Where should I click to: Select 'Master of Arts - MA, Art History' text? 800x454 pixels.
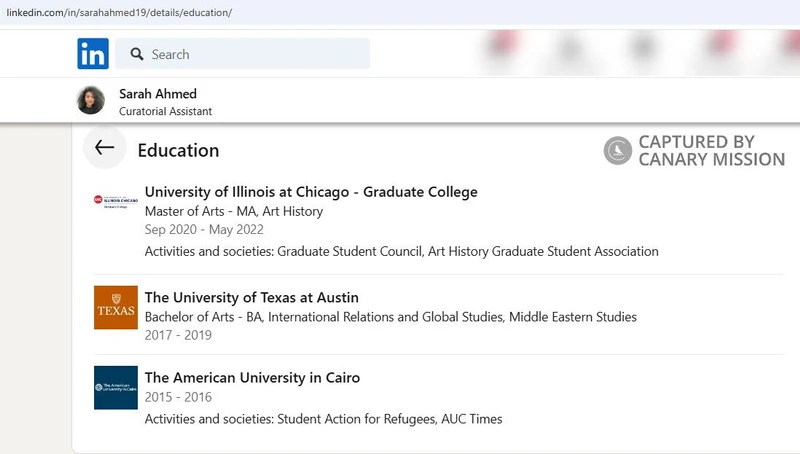(234, 211)
